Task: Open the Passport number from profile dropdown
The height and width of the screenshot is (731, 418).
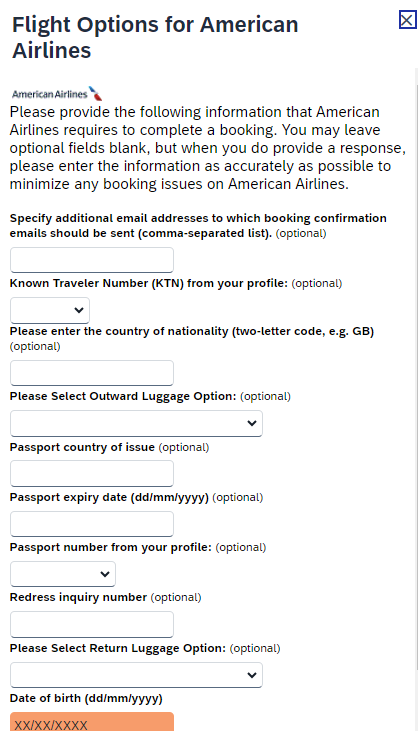Action: coord(63,574)
